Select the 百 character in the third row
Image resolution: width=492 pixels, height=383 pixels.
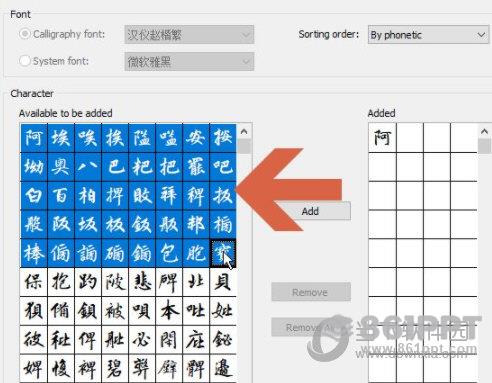point(61,196)
